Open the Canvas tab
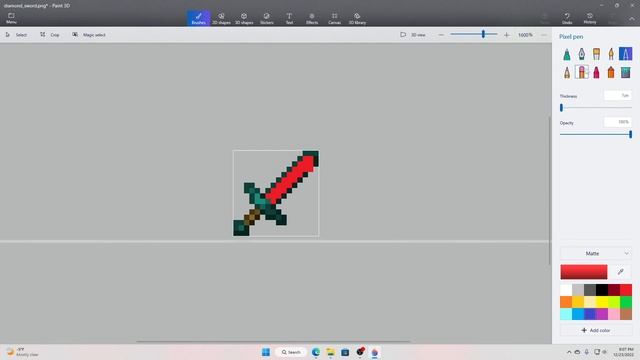The height and width of the screenshot is (360, 640). pyautogui.click(x=334, y=18)
